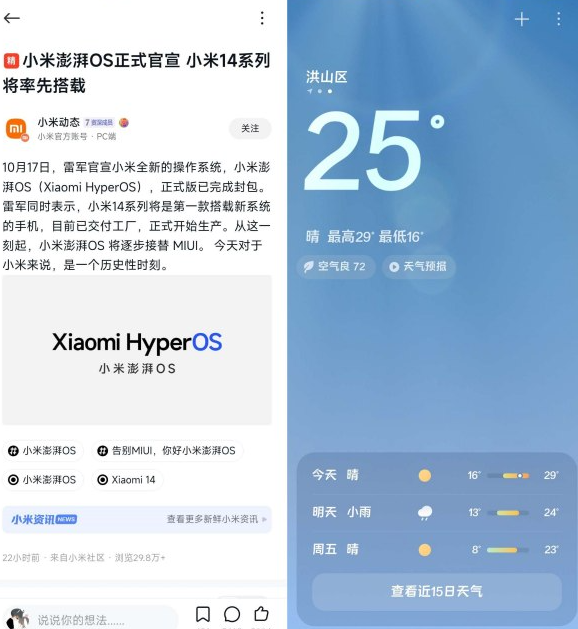578x629 pixels.
Task: Select the 告别MIUI，你好小米澎湃OS topic tag
Action: point(167,451)
